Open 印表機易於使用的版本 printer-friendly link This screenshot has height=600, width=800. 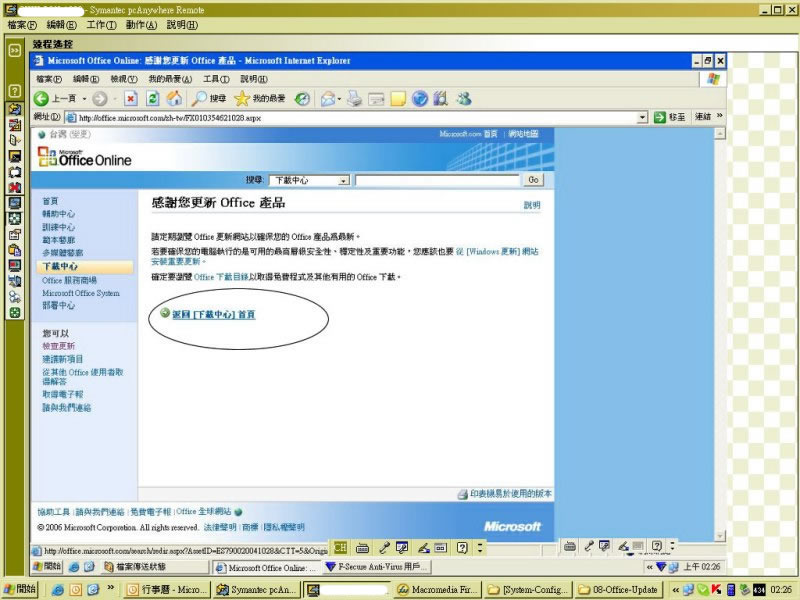pos(511,493)
